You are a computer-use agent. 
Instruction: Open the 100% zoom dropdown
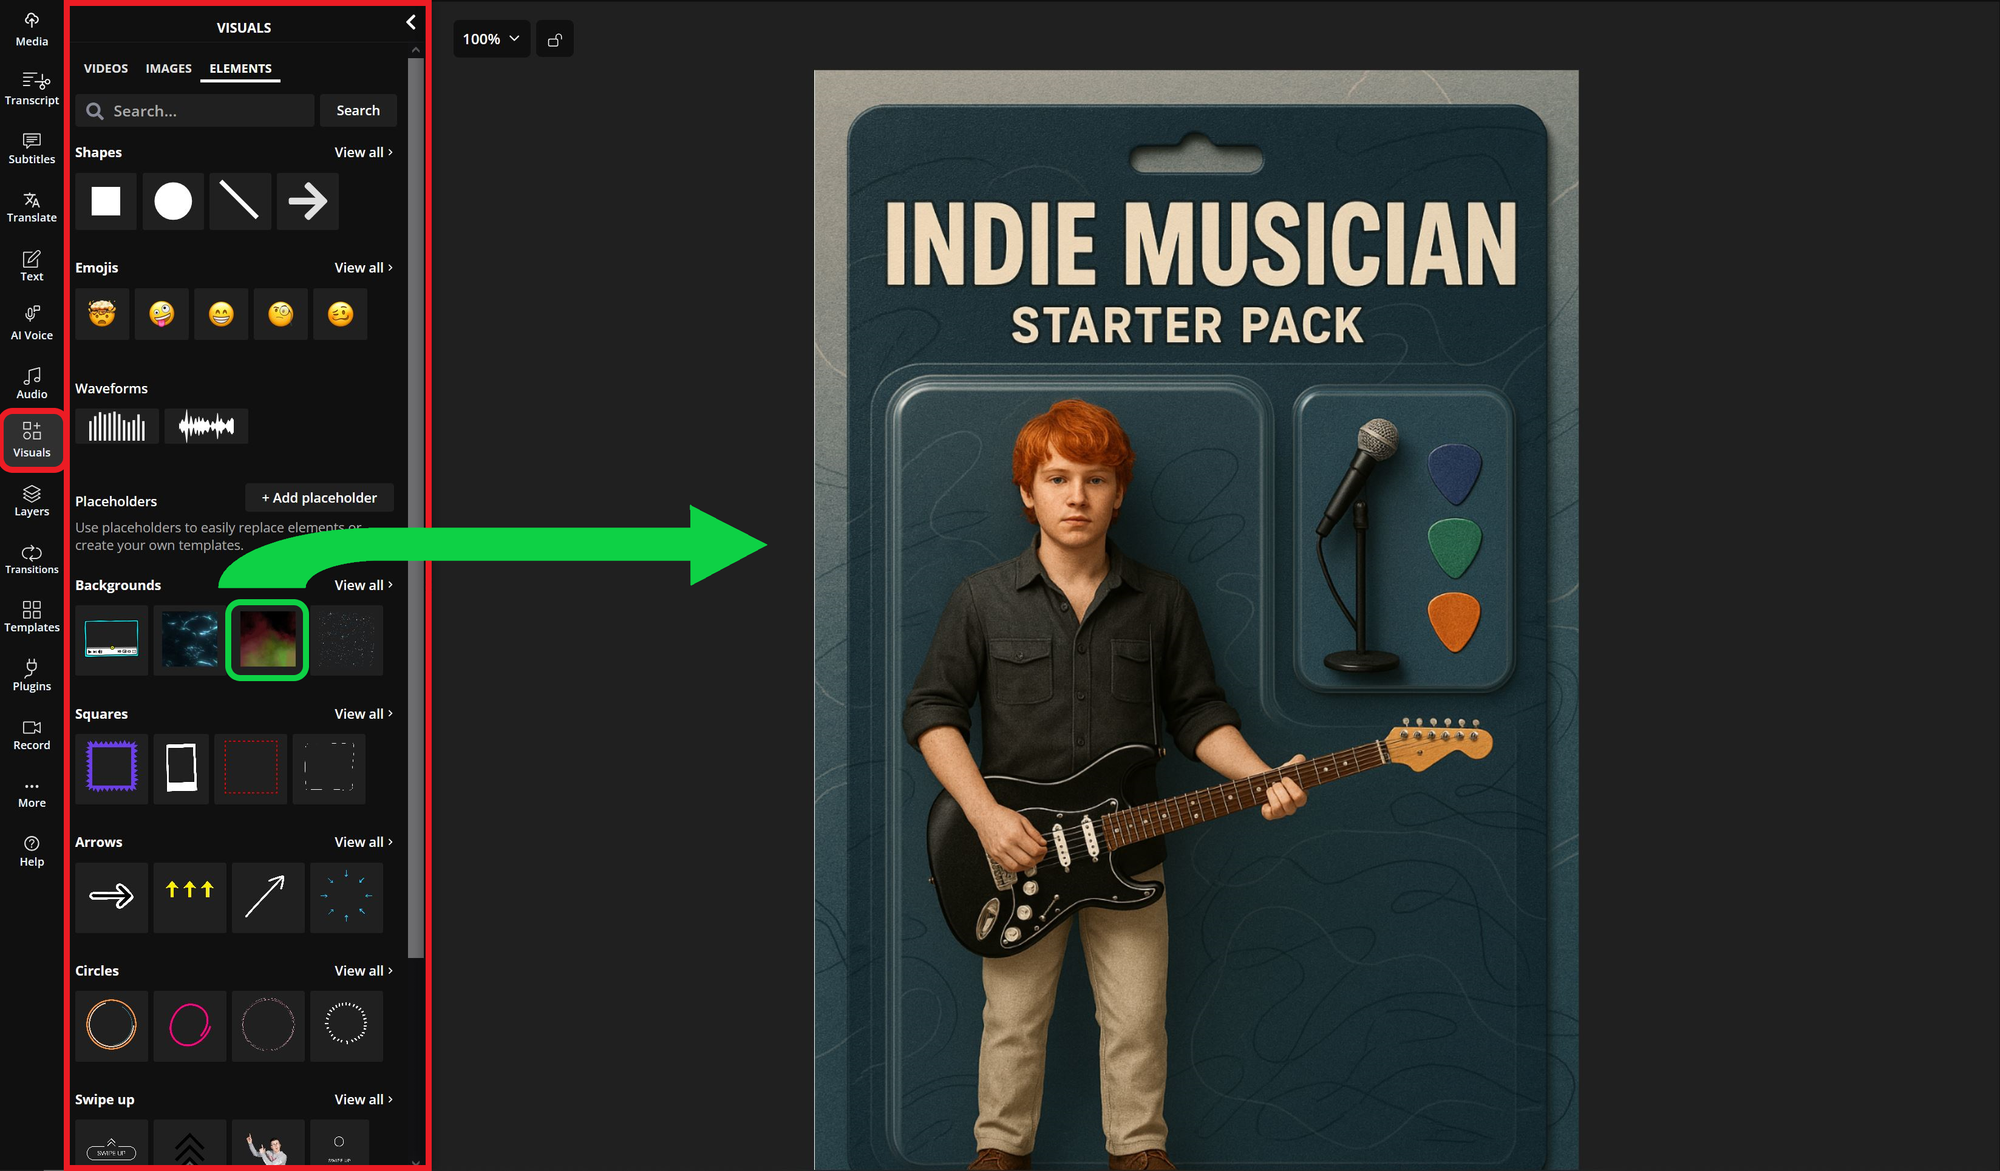[x=491, y=39]
